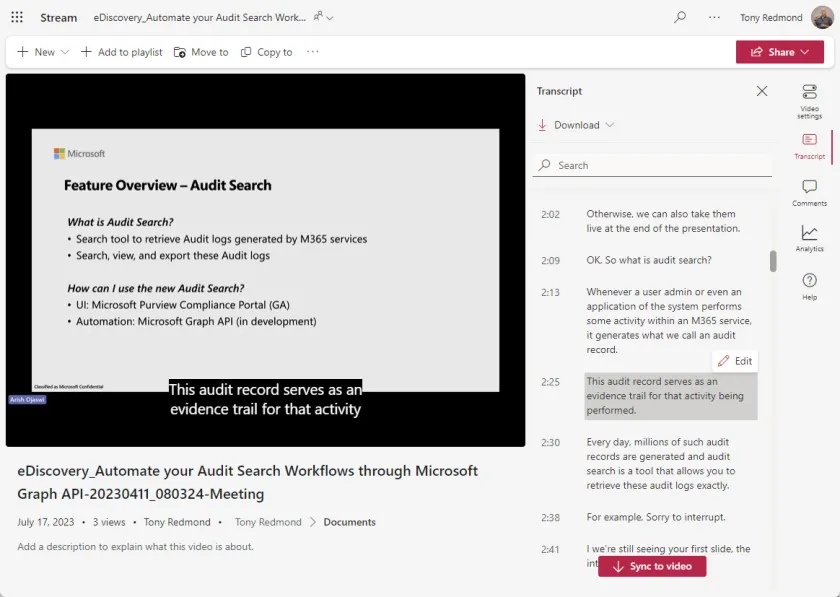Click Move to in the toolbar
The image size is (840, 597).
click(x=201, y=52)
